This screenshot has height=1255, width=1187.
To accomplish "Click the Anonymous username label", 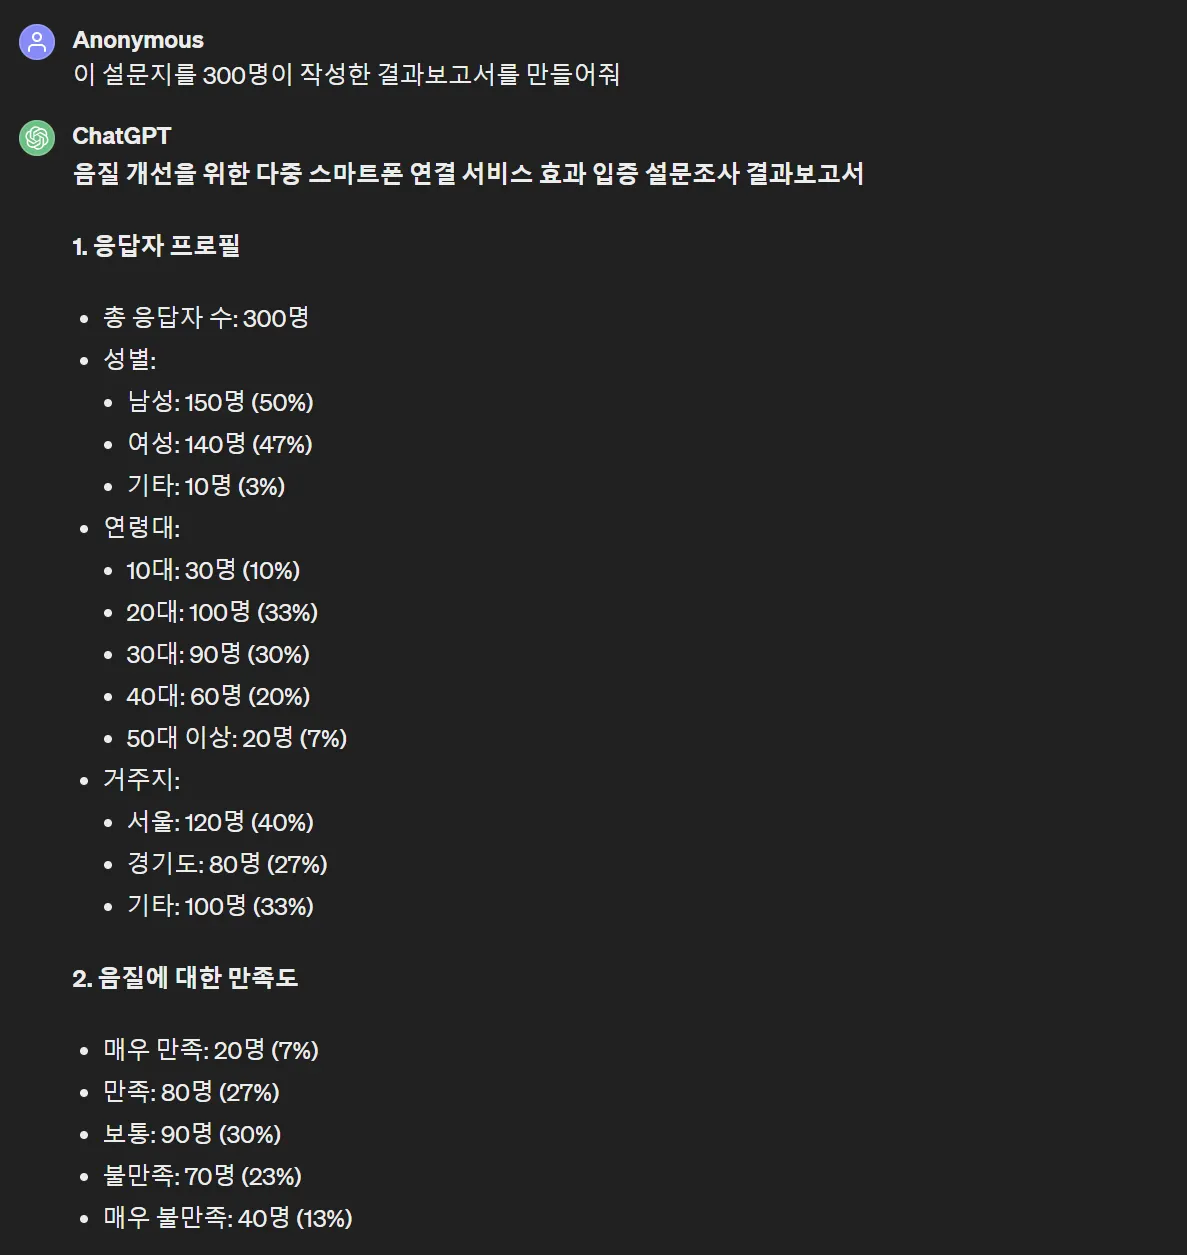I will click(138, 40).
